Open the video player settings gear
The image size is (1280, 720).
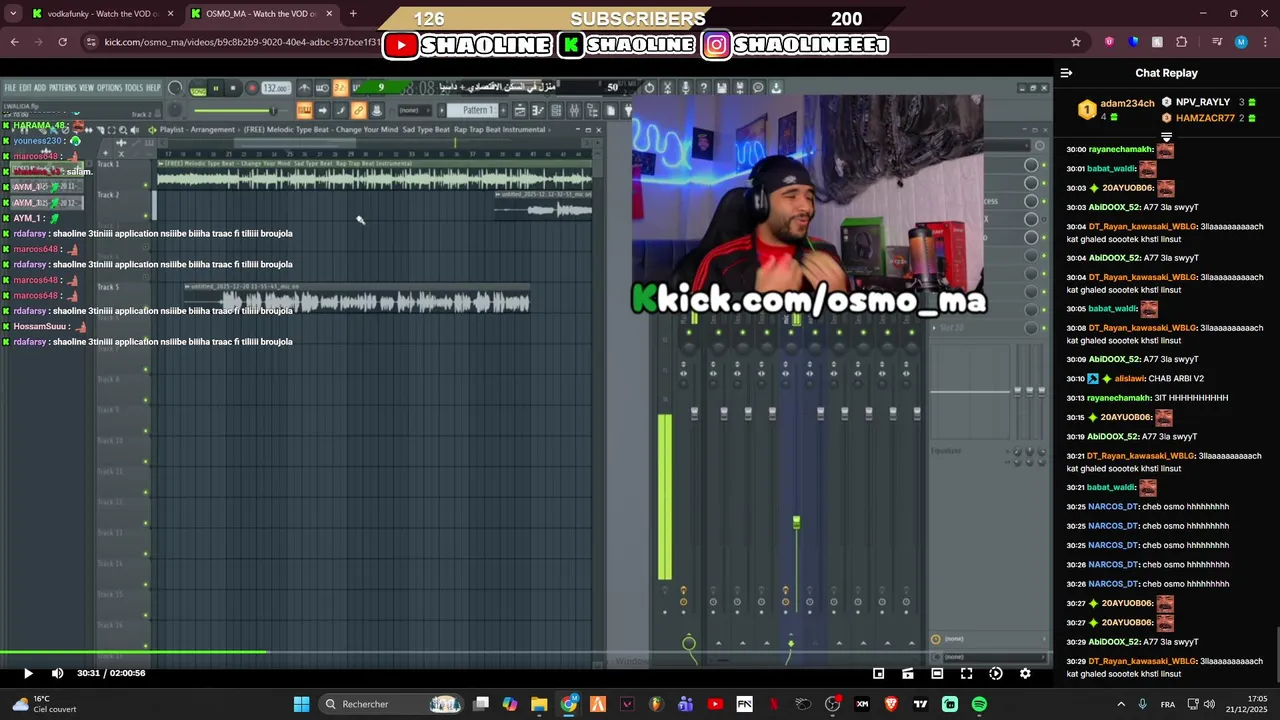click(x=1025, y=673)
